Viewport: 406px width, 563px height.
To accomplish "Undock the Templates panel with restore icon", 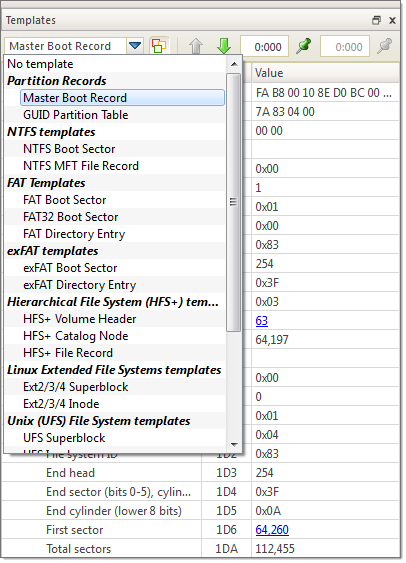I will [x=376, y=20].
